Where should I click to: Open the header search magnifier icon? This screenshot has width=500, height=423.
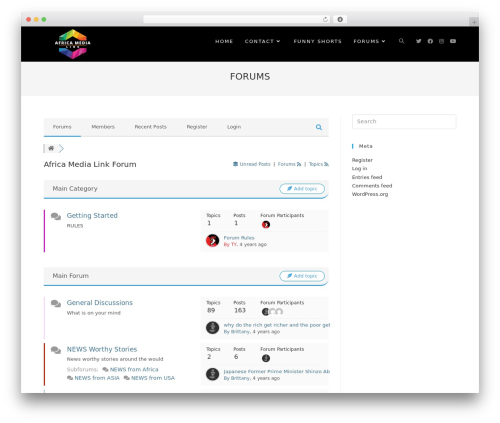[401, 41]
